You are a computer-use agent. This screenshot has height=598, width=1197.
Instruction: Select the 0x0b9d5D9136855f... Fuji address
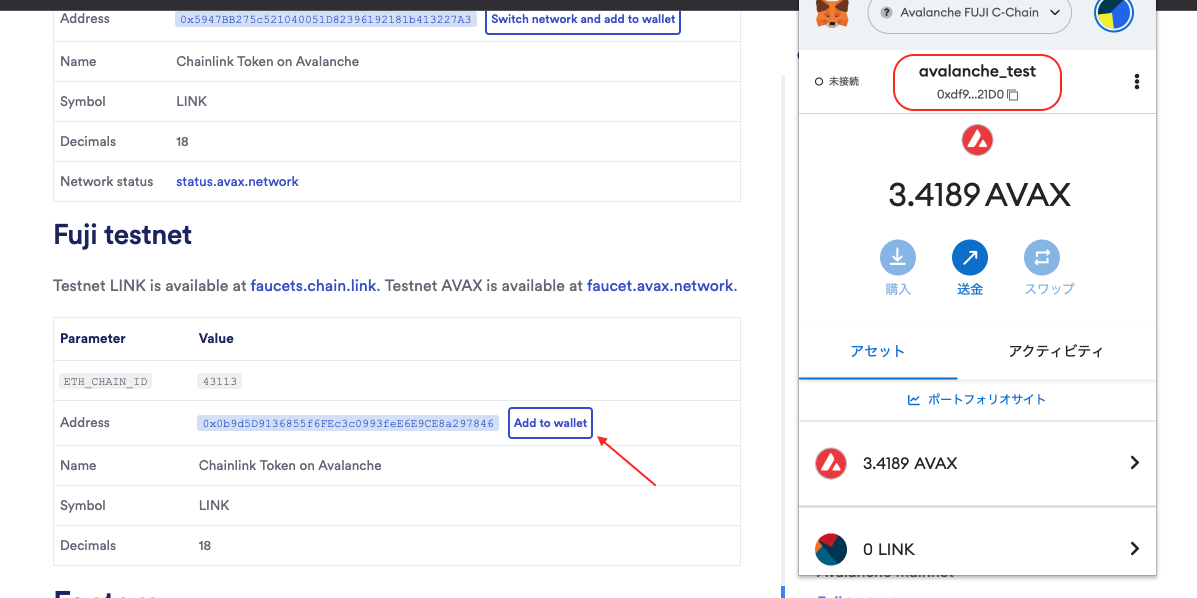(349, 423)
